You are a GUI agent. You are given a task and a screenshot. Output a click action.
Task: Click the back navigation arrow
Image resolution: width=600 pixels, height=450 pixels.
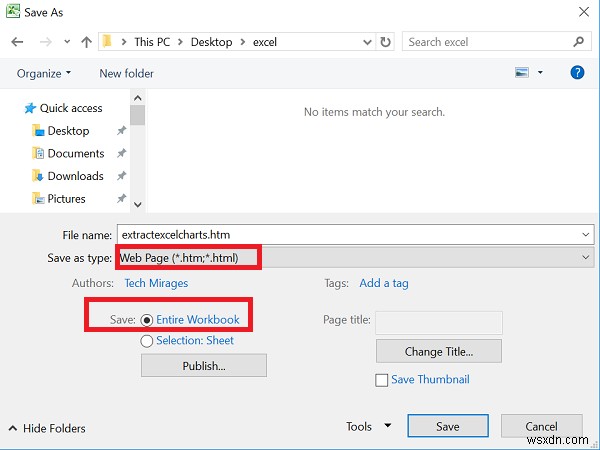tap(17, 42)
